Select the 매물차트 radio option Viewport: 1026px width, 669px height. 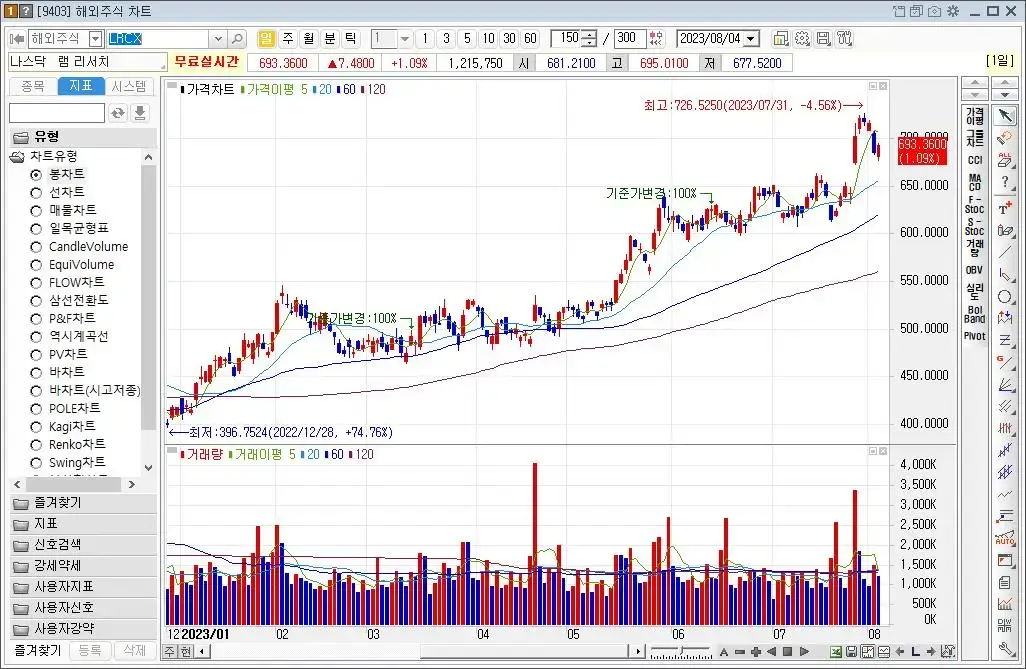click(x=36, y=211)
